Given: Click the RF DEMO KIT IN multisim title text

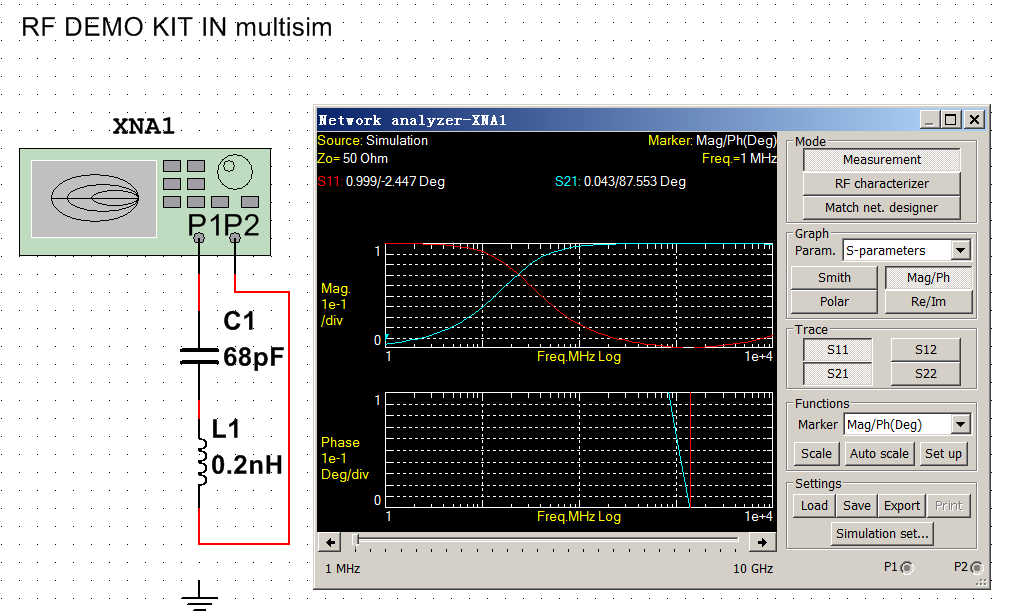Looking at the screenshot, I should (x=176, y=28).
